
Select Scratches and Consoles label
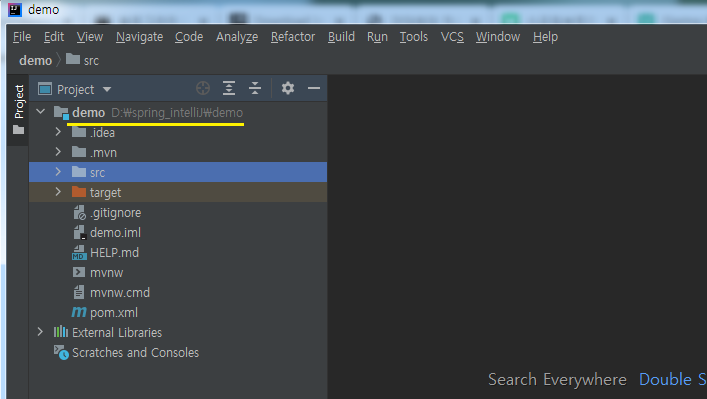[135, 352]
